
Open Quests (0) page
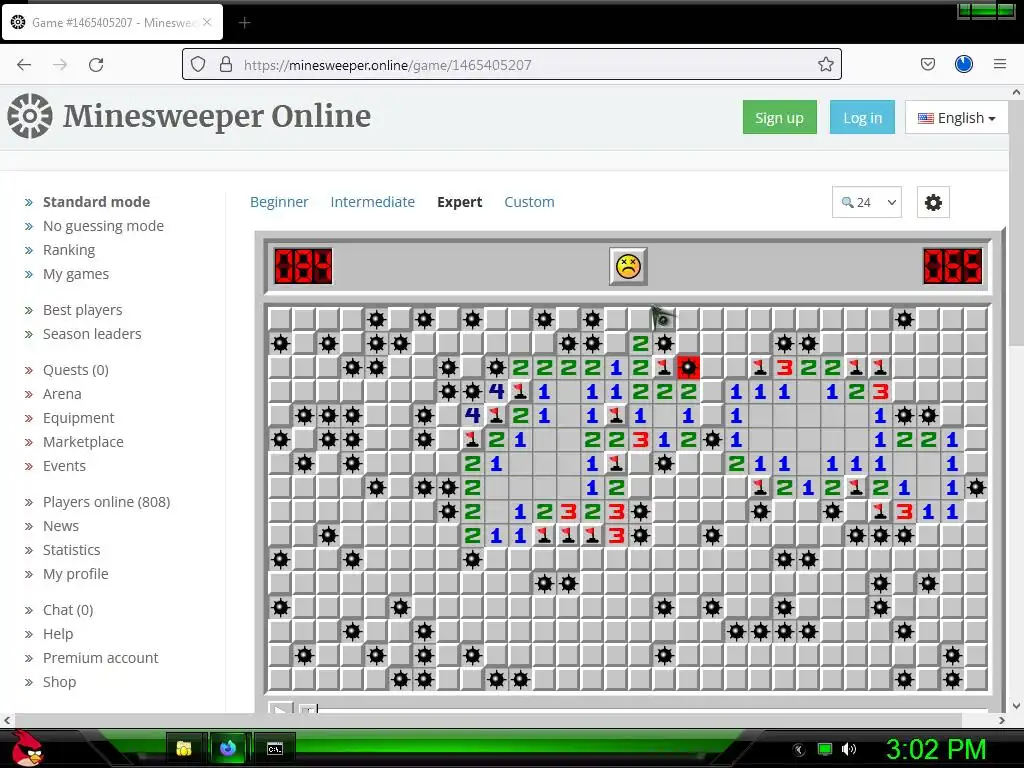tap(76, 370)
